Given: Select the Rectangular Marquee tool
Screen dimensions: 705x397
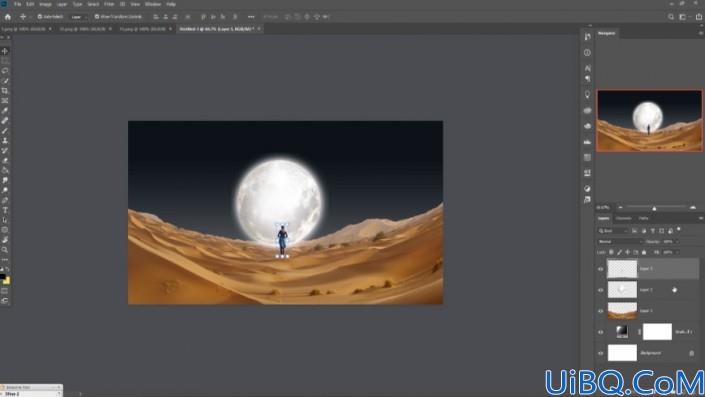Looking at the screenshot, I should pyautogui.click(x=5, y=61).
